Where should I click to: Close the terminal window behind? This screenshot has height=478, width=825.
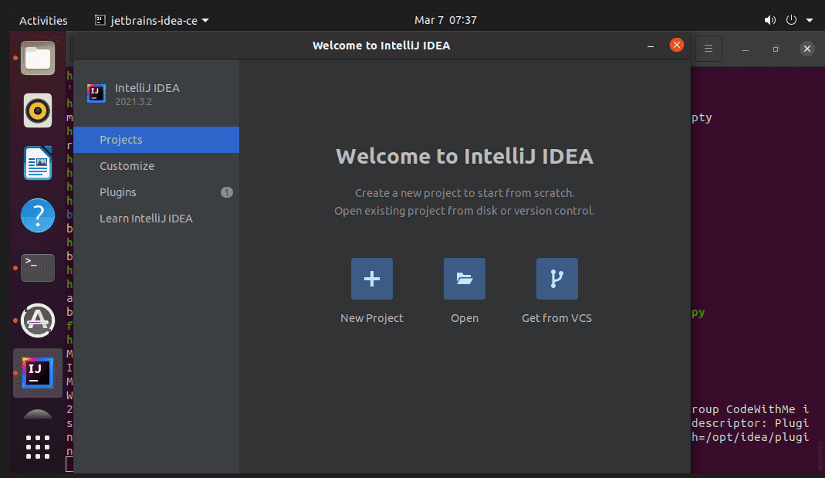(x=807, y=49)
